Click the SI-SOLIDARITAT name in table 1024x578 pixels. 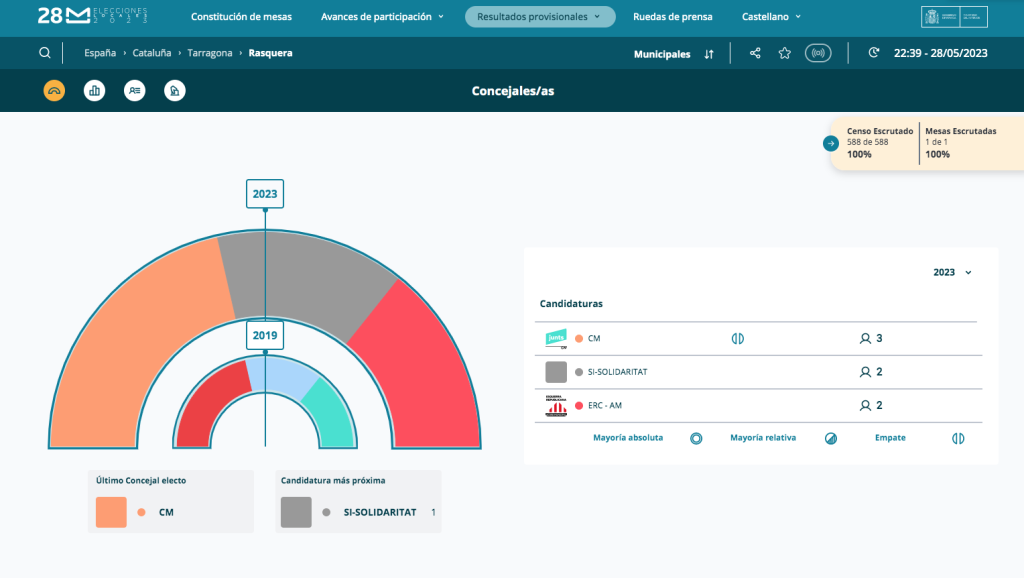(x=617, y=372)
